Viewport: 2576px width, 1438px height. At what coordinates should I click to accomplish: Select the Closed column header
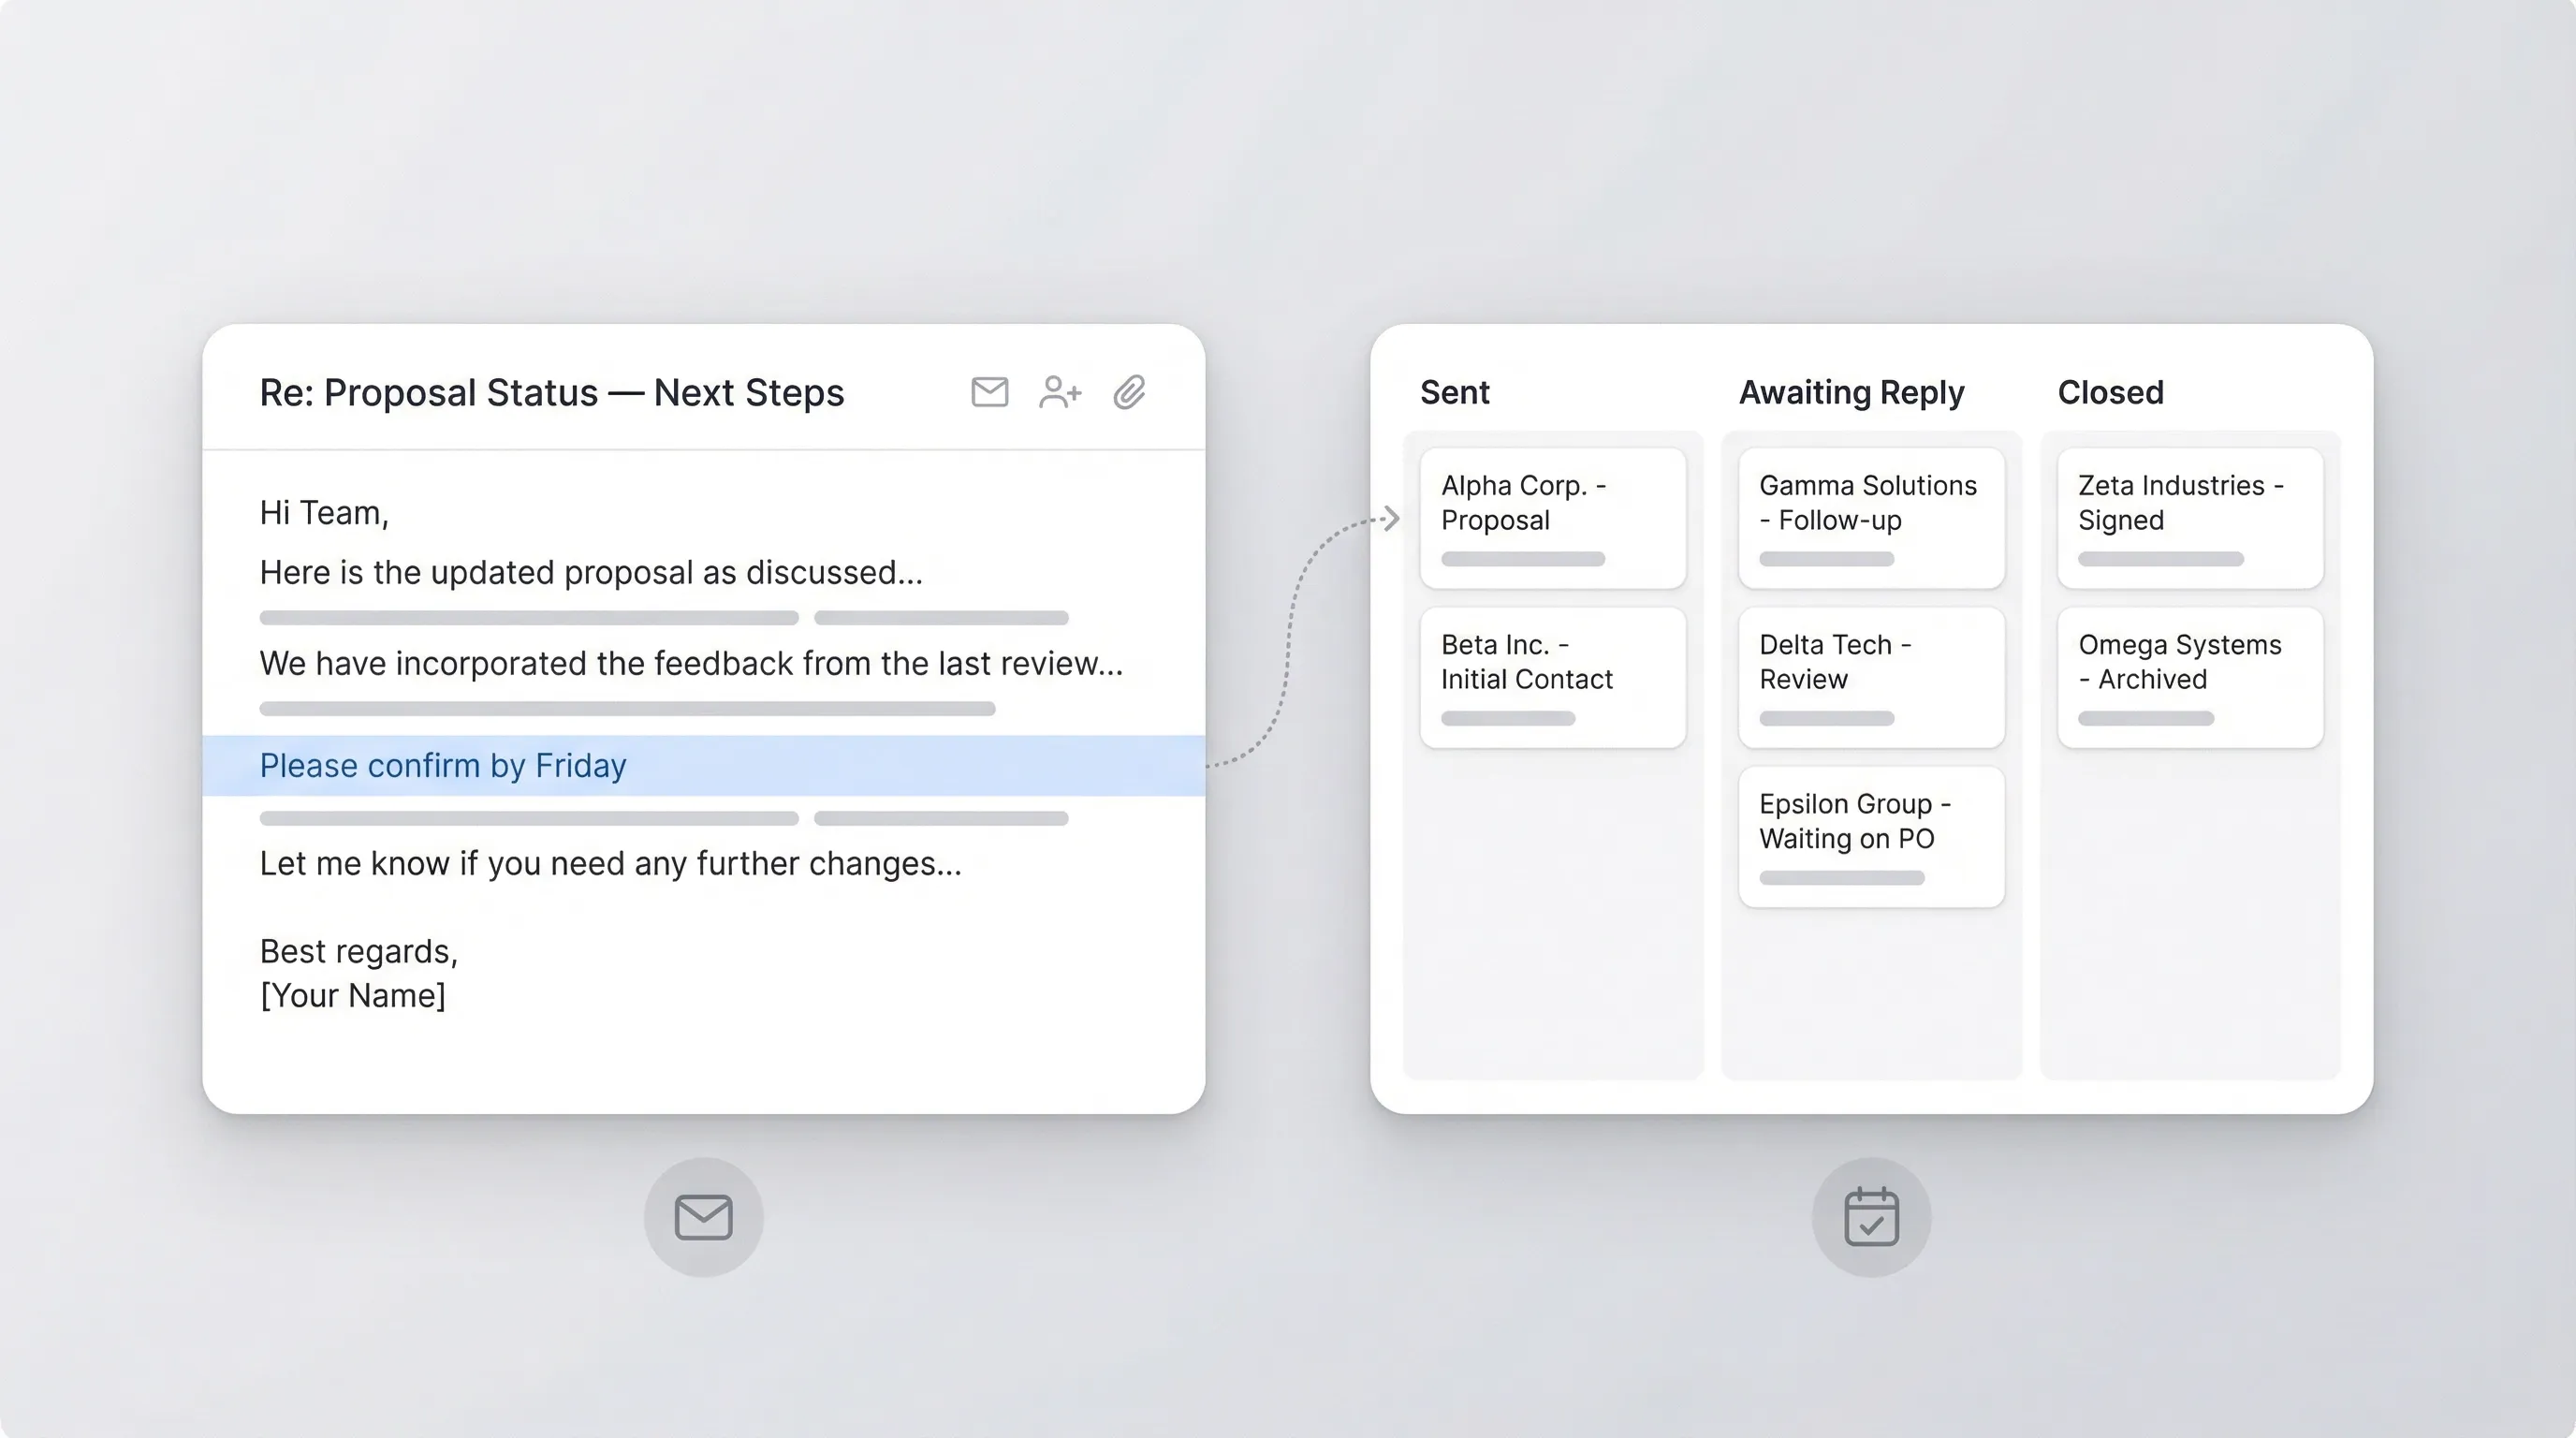[x=2110, y=392]
